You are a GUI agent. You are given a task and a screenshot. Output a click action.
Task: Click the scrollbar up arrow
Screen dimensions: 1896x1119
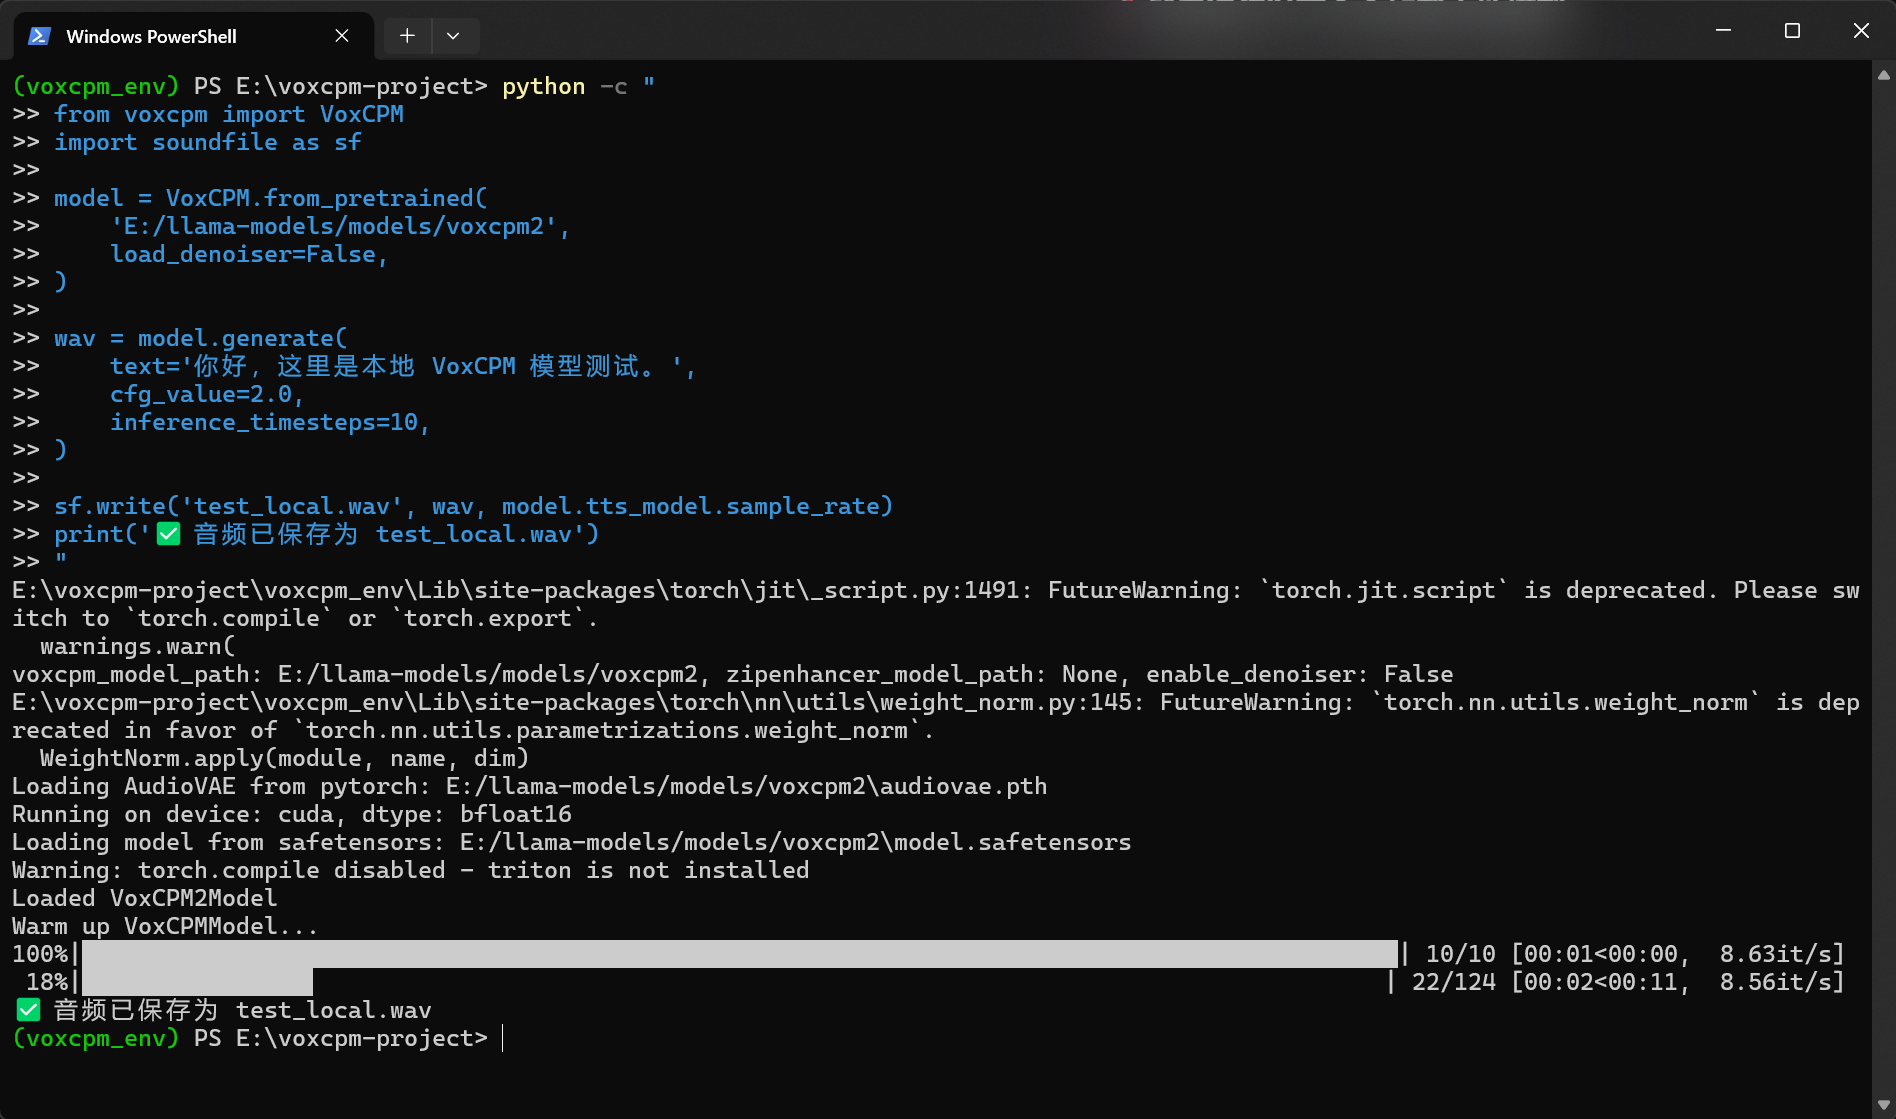pyautogui.click(x=1884, y=75)
